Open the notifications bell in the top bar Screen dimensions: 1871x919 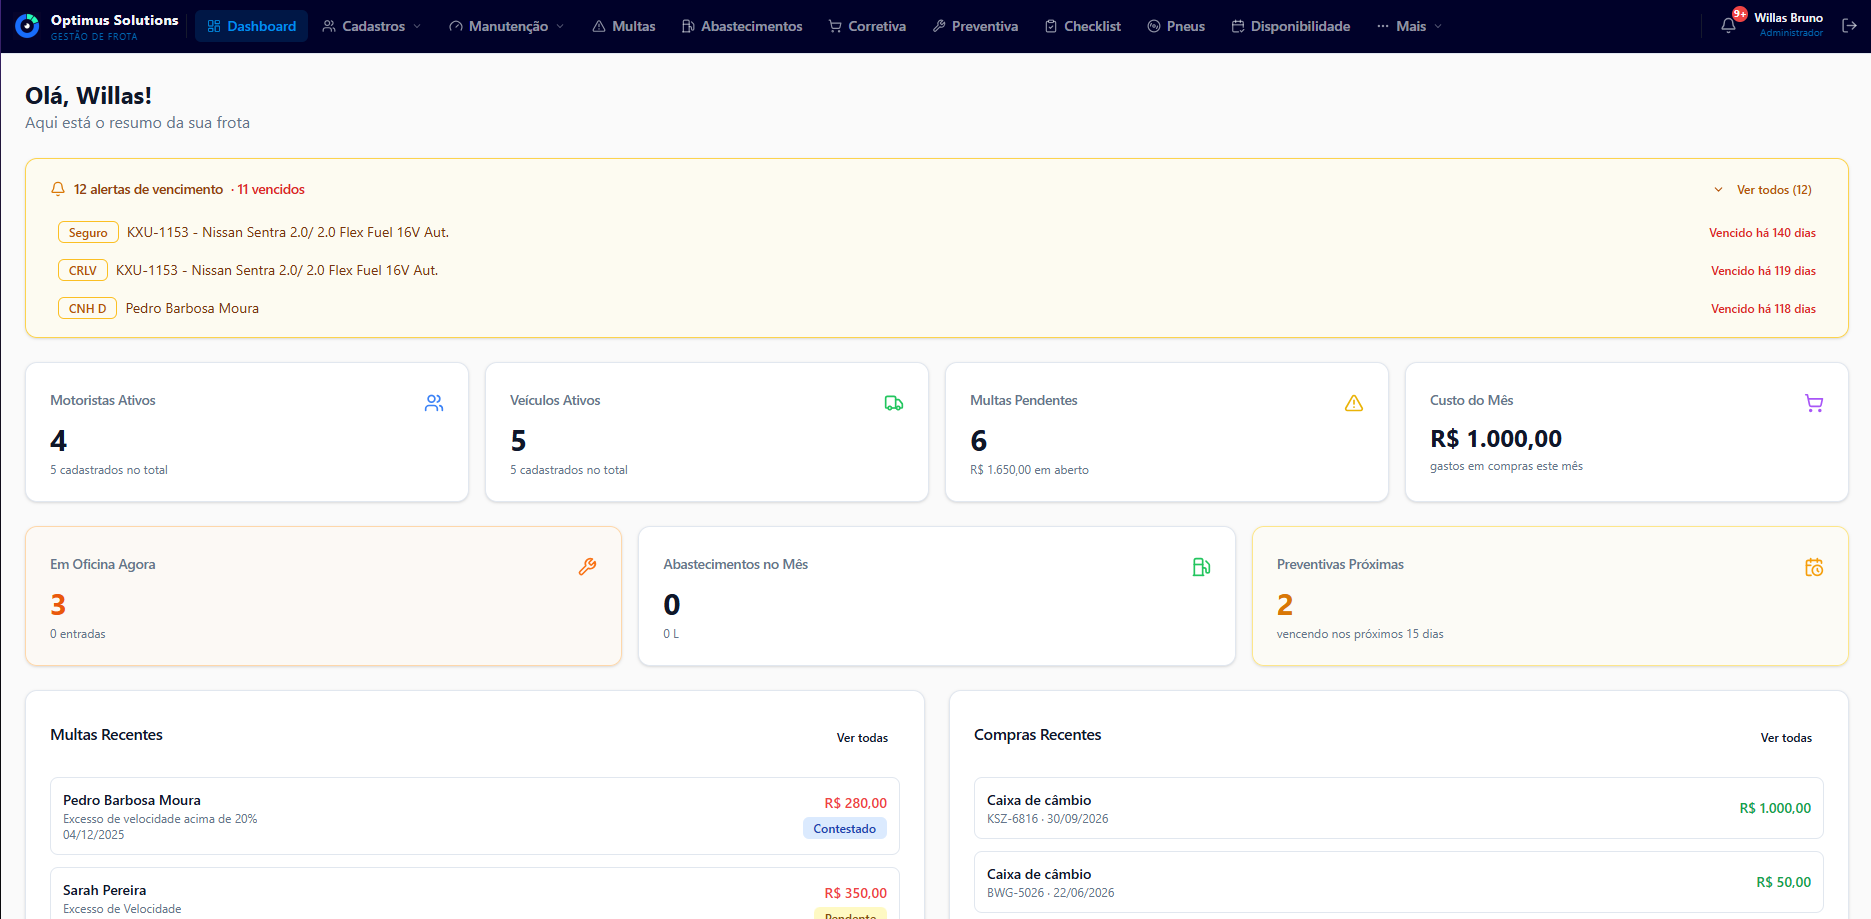1728,26
